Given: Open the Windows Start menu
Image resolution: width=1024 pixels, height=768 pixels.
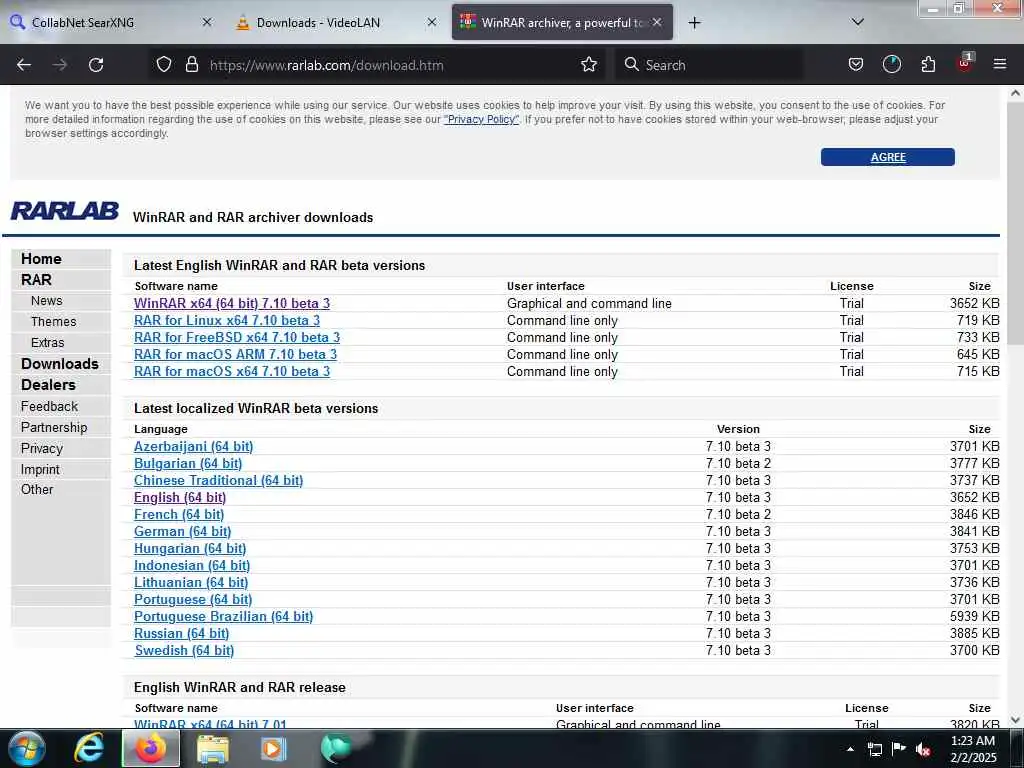Looking at the screenshot, I should coord(27,748).
